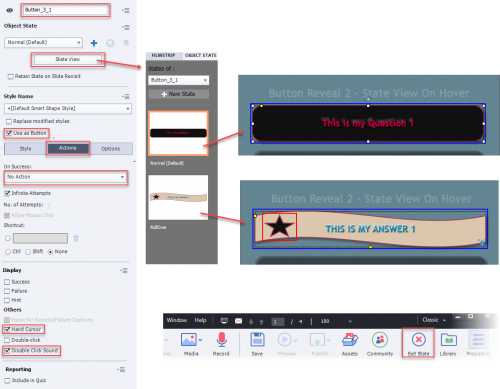Image resolution: width=500 pixels, height=389 pixels.
Task: Click the Exit State toolbar icon
Action: click(x=418, y=340)
